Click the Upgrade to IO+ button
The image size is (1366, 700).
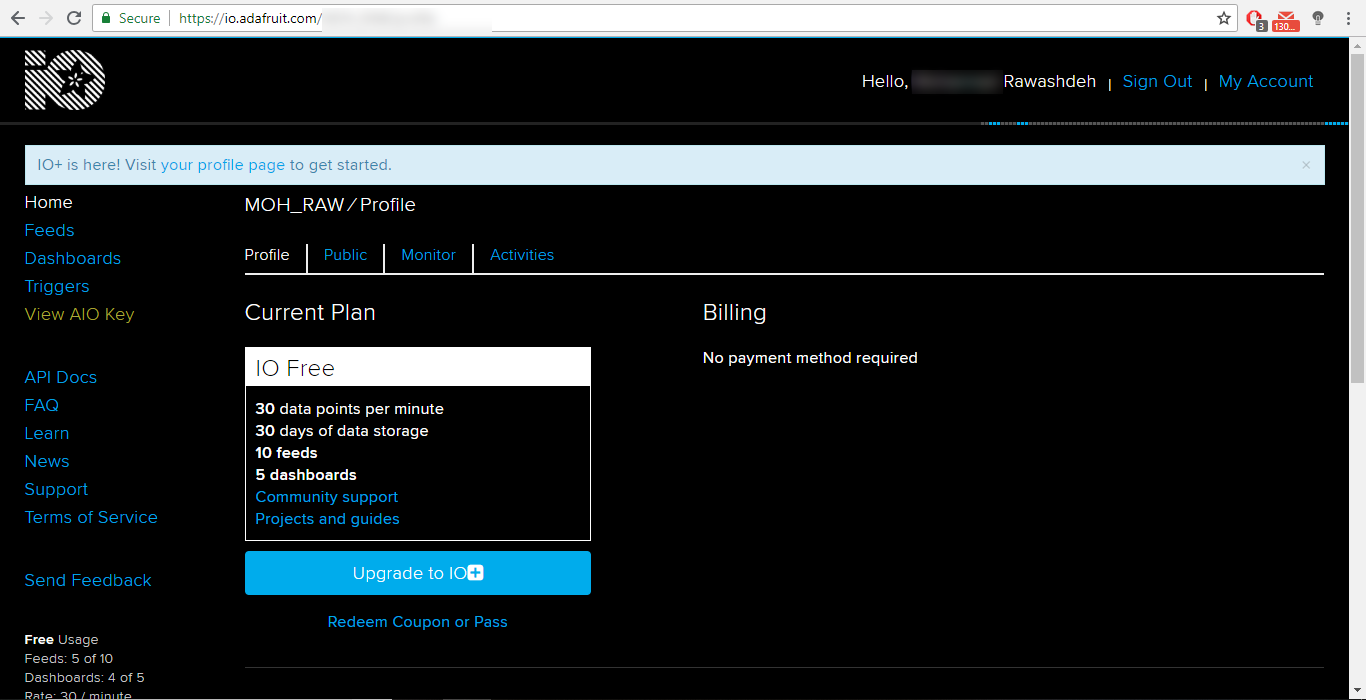[418, 573]
